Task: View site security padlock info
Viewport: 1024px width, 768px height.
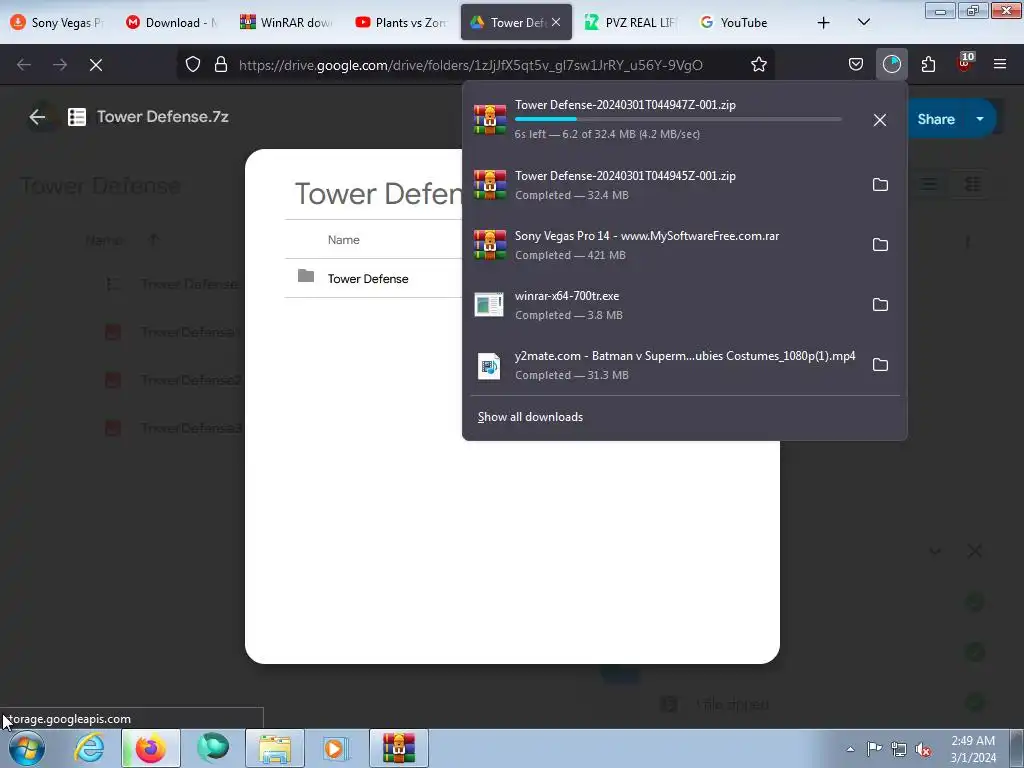Action: [x=221, y=65]
